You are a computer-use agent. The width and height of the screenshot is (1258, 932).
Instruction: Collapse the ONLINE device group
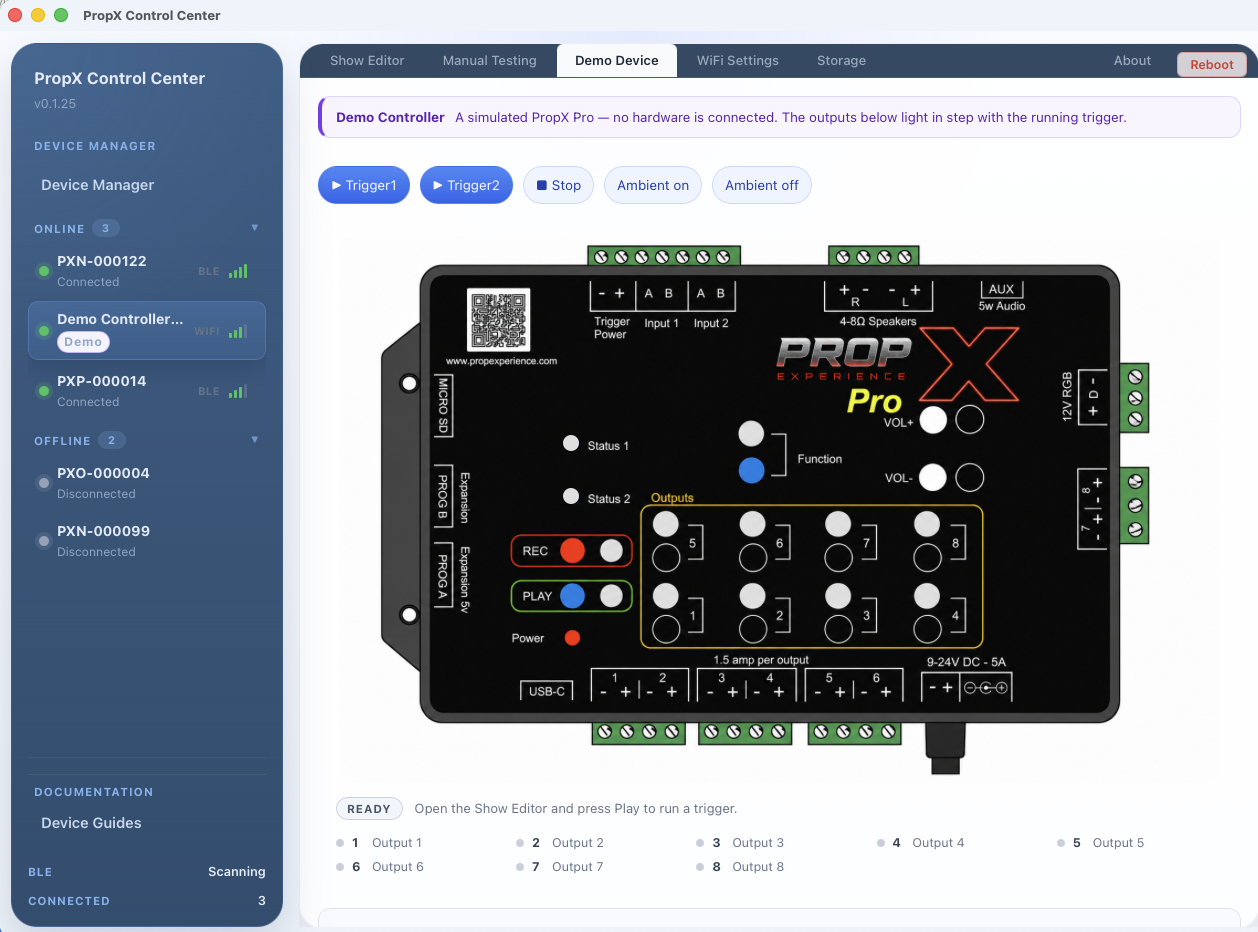point(254,228)
